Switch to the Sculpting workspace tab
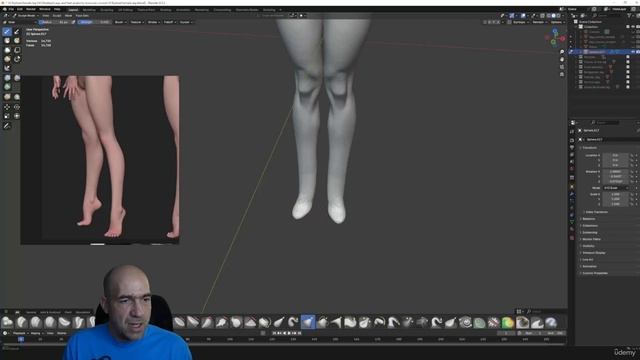This screenshot has height=360, width=640. click(107, 9)
